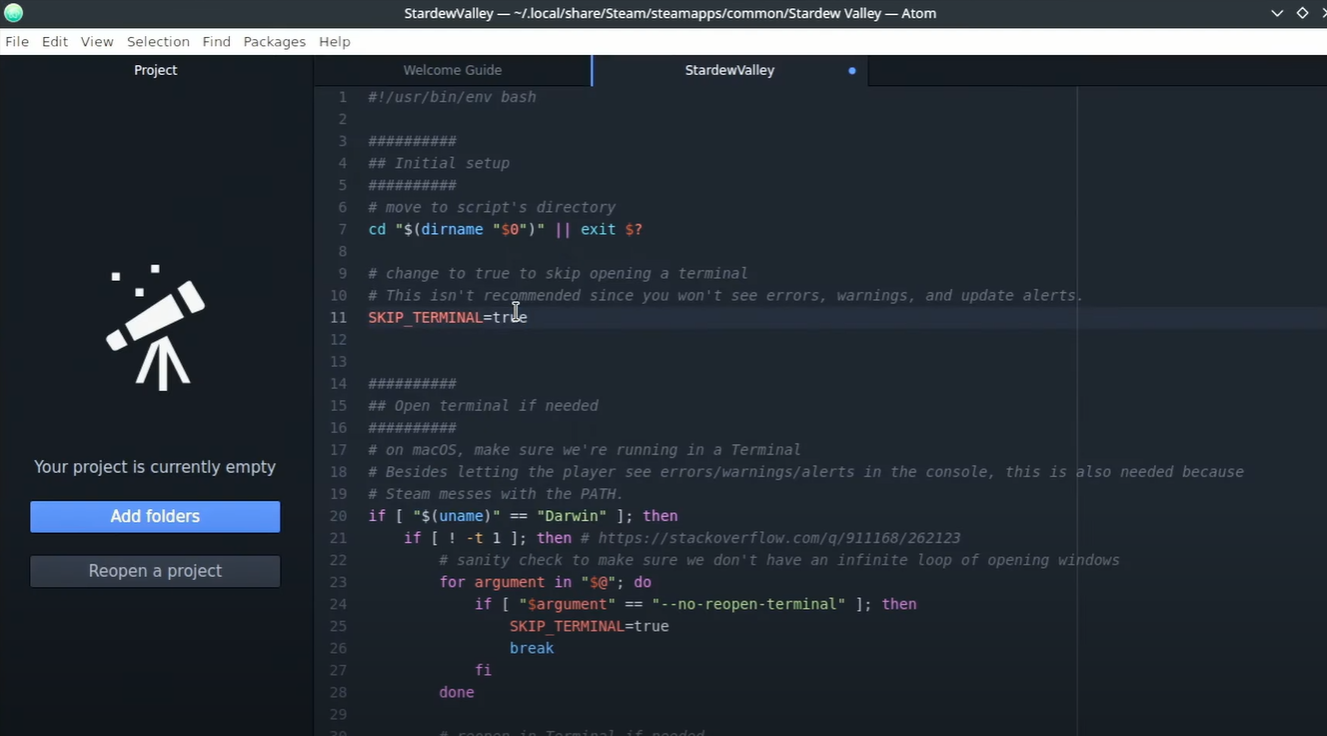1327x736 pixels.
Task: Click line number 26 in the gutter
Action: pyautogui.click(x=338, y=647)
